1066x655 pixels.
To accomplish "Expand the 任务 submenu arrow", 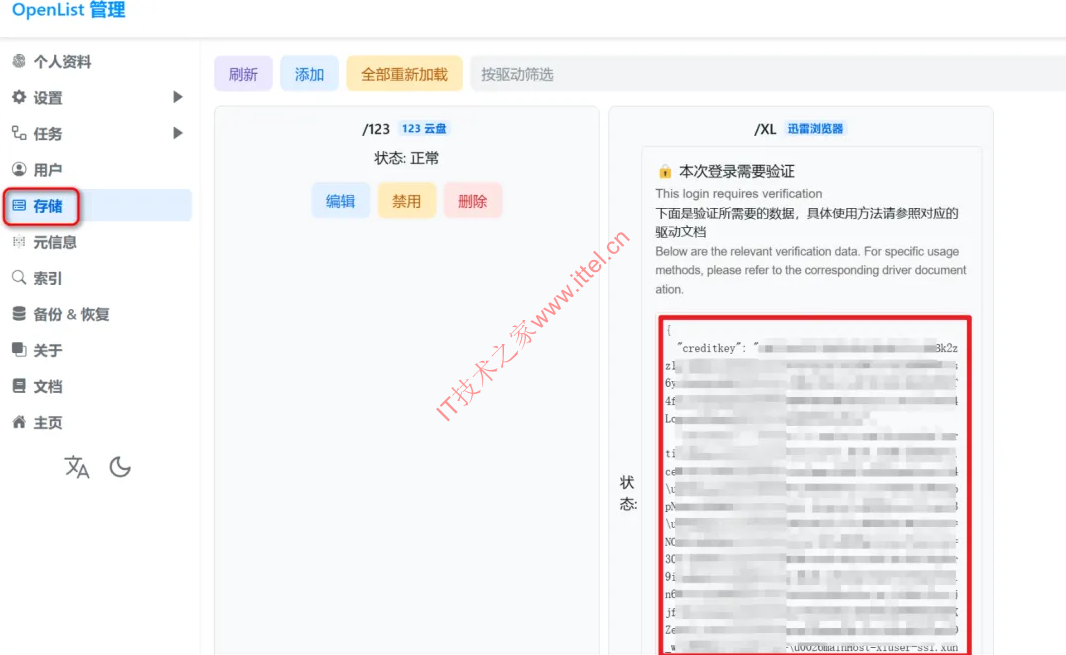I will click(x=177, y=133).
